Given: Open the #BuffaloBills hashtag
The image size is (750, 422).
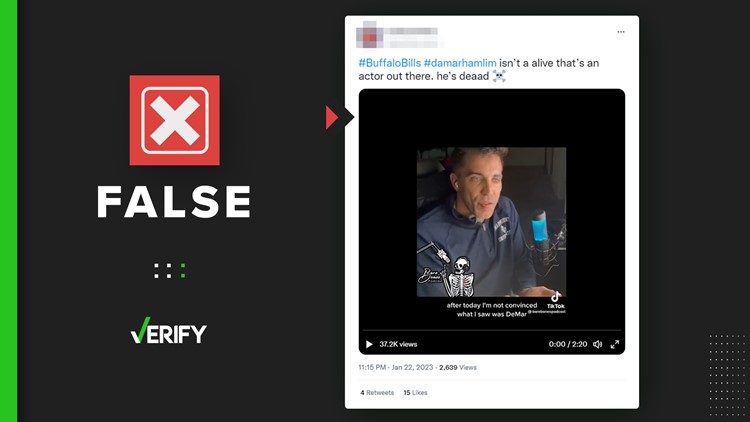Looking at the screenshot, I should tap(390, 63).
